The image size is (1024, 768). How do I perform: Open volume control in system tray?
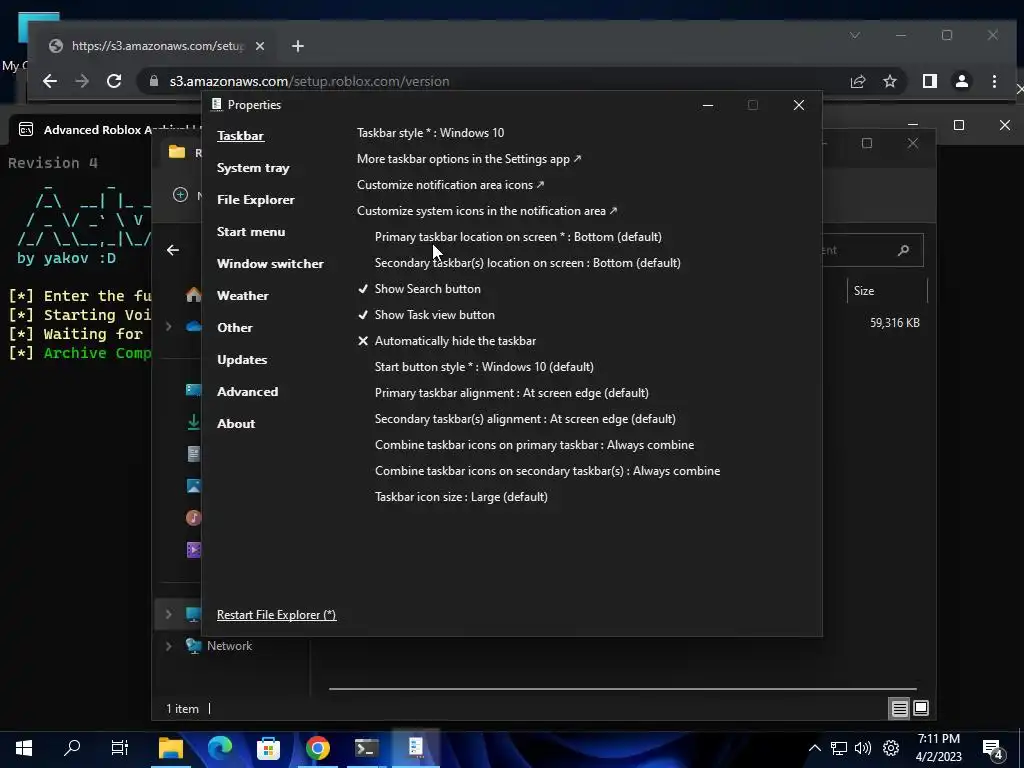click(x=863, y=748)
